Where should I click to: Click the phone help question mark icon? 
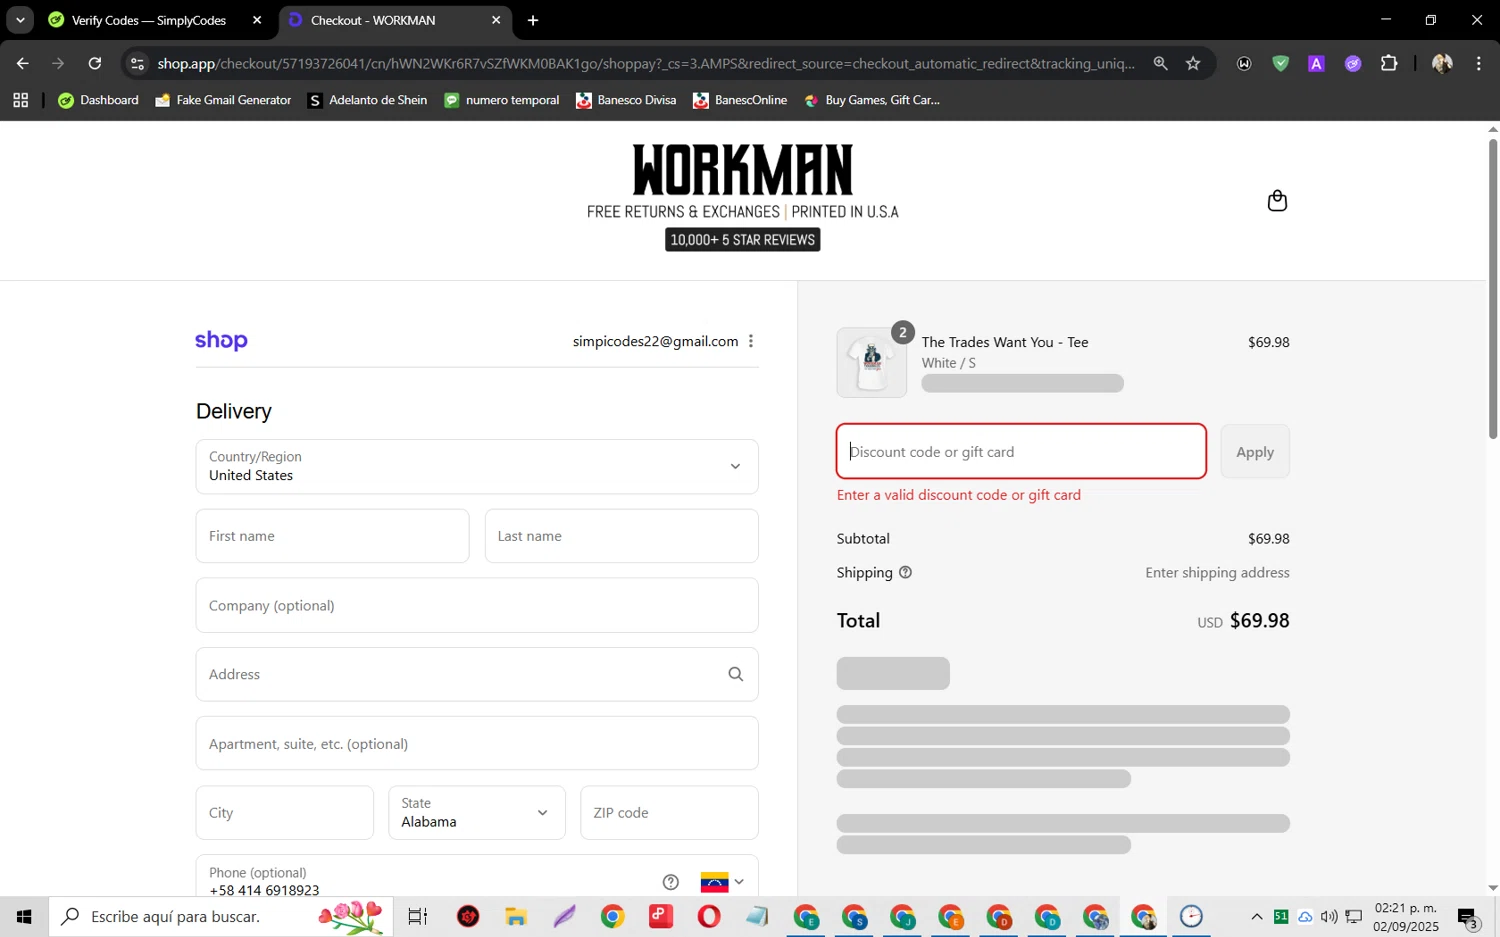(x=671, y=882)
